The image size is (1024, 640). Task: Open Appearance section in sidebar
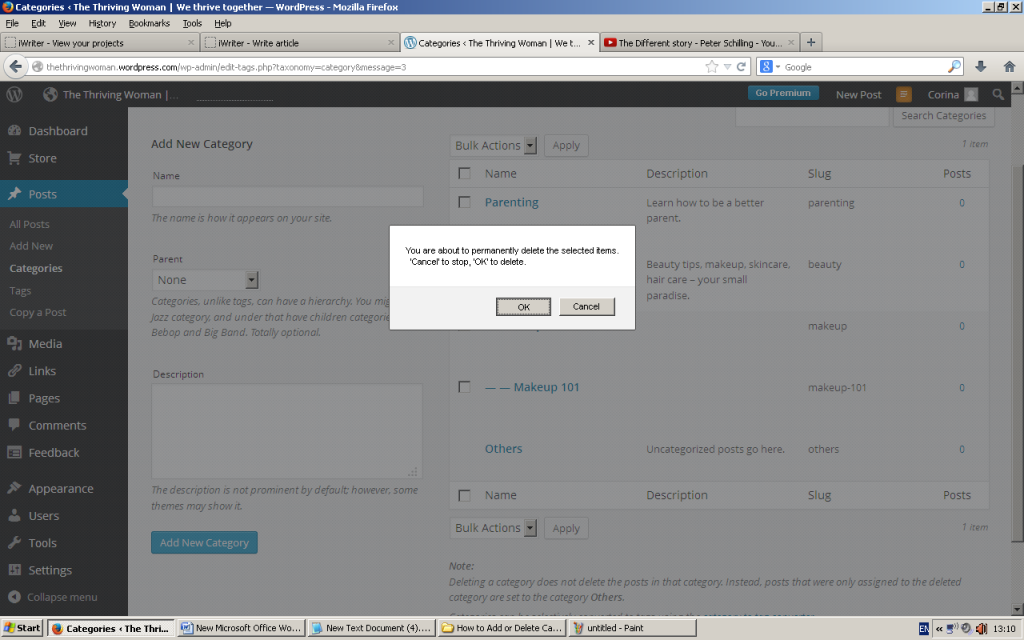click(60, 488)
